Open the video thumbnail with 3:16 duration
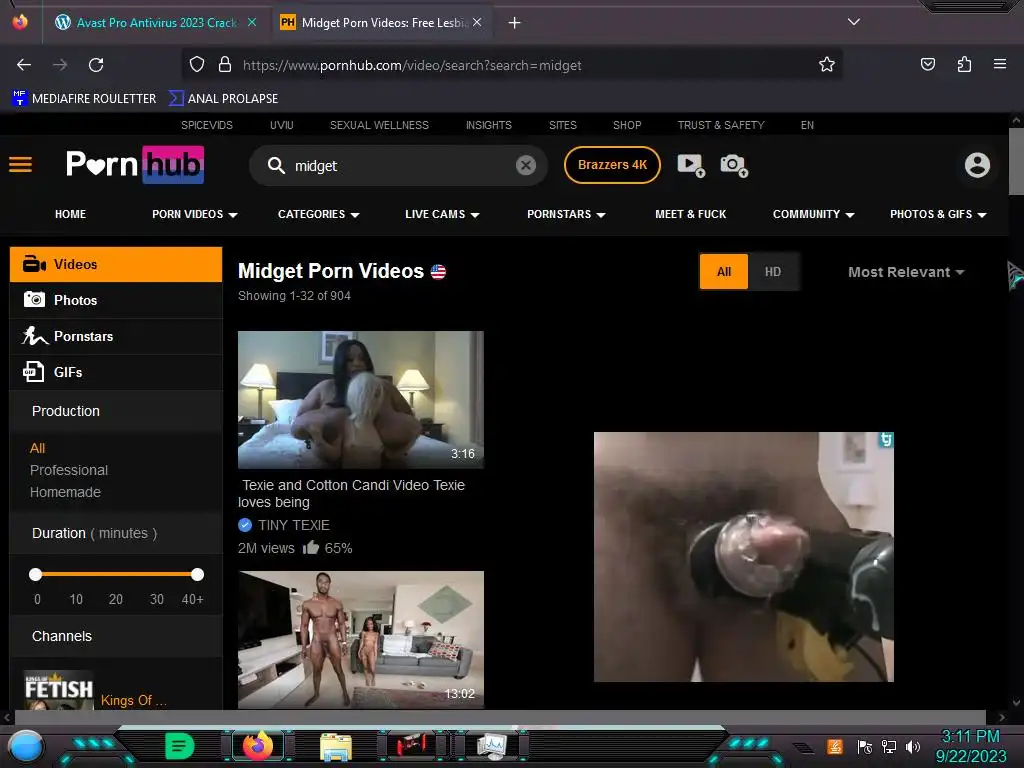The image size is (1024, 768). (x=360, y=400)
